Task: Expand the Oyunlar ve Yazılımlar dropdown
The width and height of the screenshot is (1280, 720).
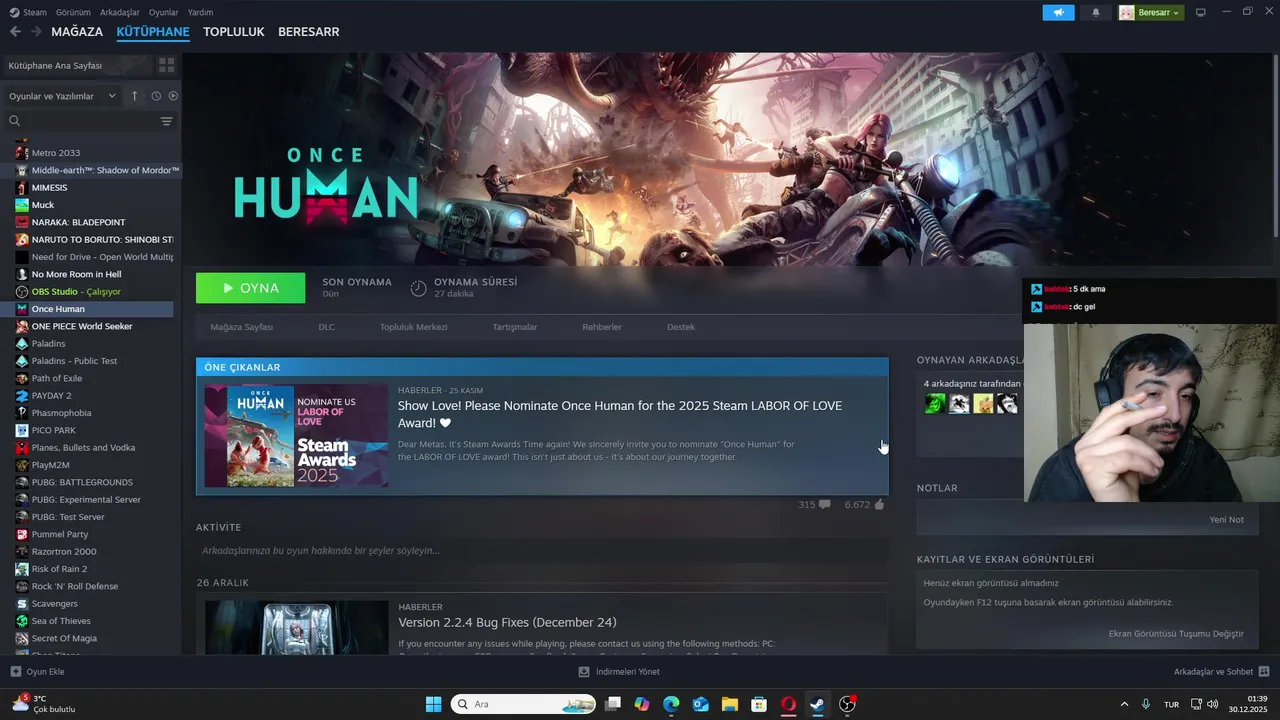Action: (x=62, y=96)
